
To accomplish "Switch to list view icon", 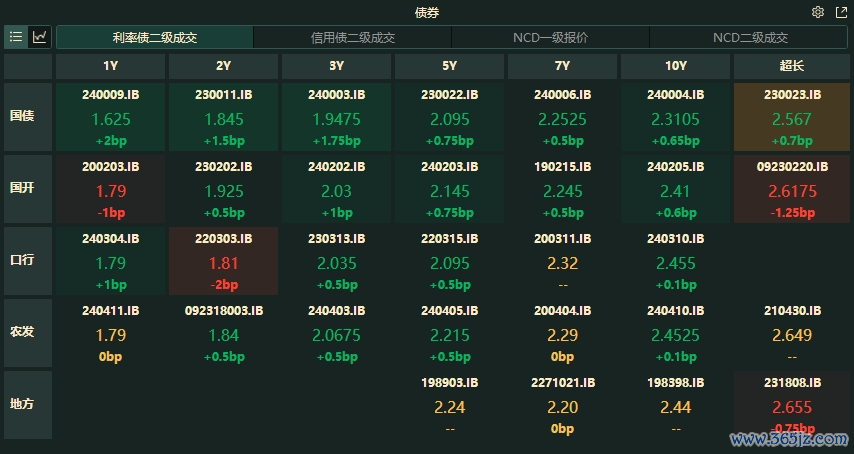I will 16,37.
